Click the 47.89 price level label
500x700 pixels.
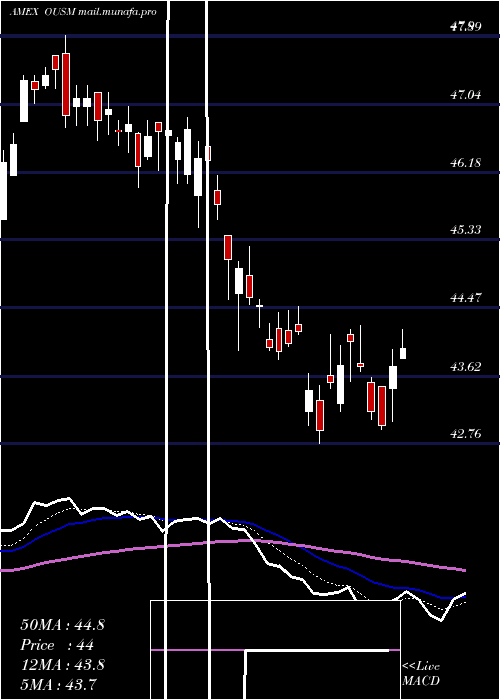tap(466, 27)
